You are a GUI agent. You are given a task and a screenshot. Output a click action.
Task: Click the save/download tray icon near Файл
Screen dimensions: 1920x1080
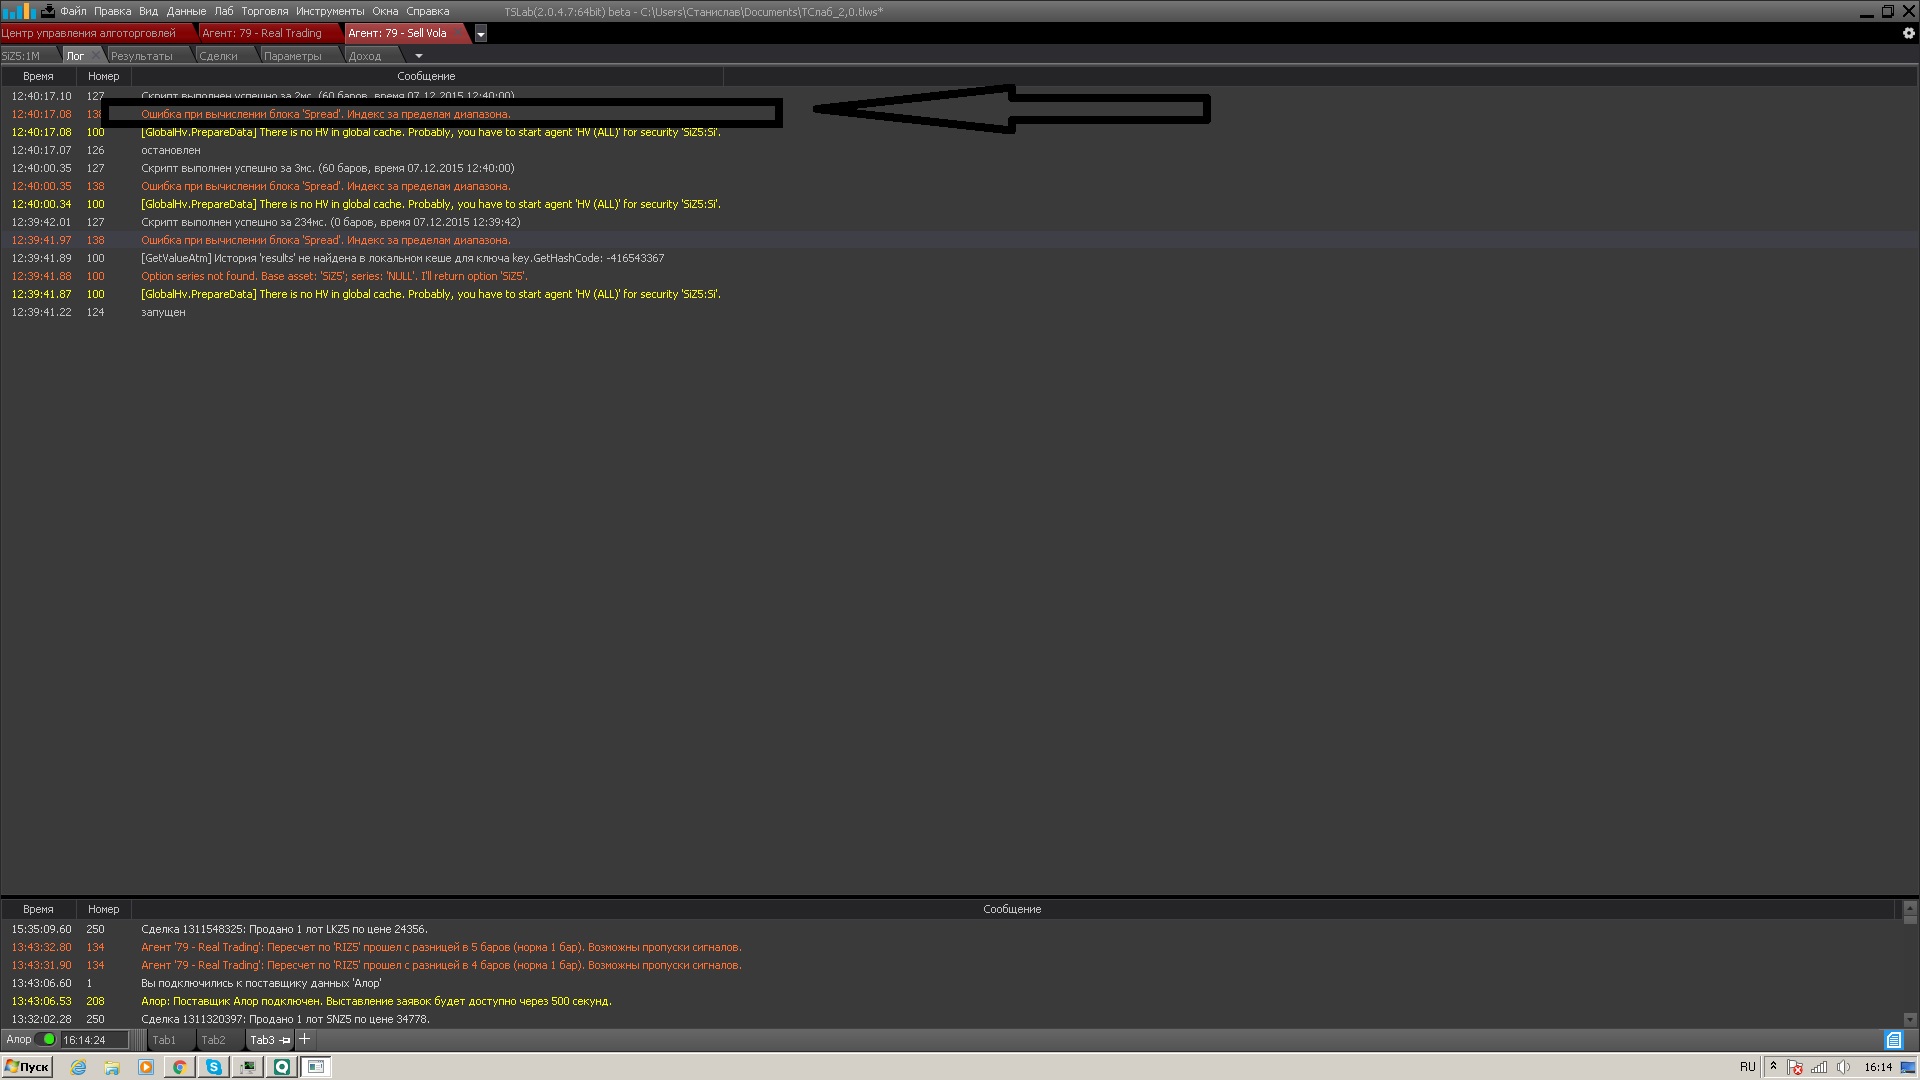[x=47, y=11]
